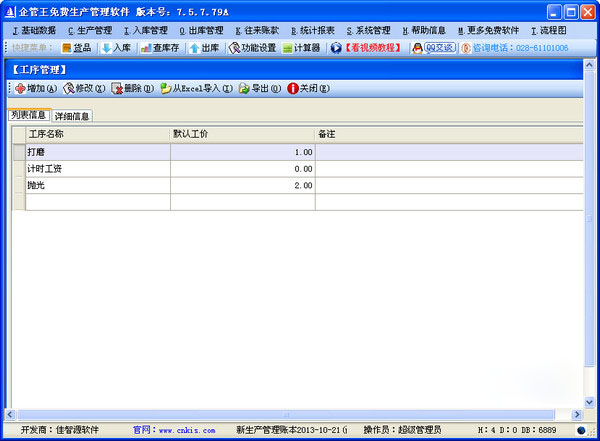This screenshot has height=441, width=600.
Task: Switch to the 详细信息 tab
Action: coord(72,116)
